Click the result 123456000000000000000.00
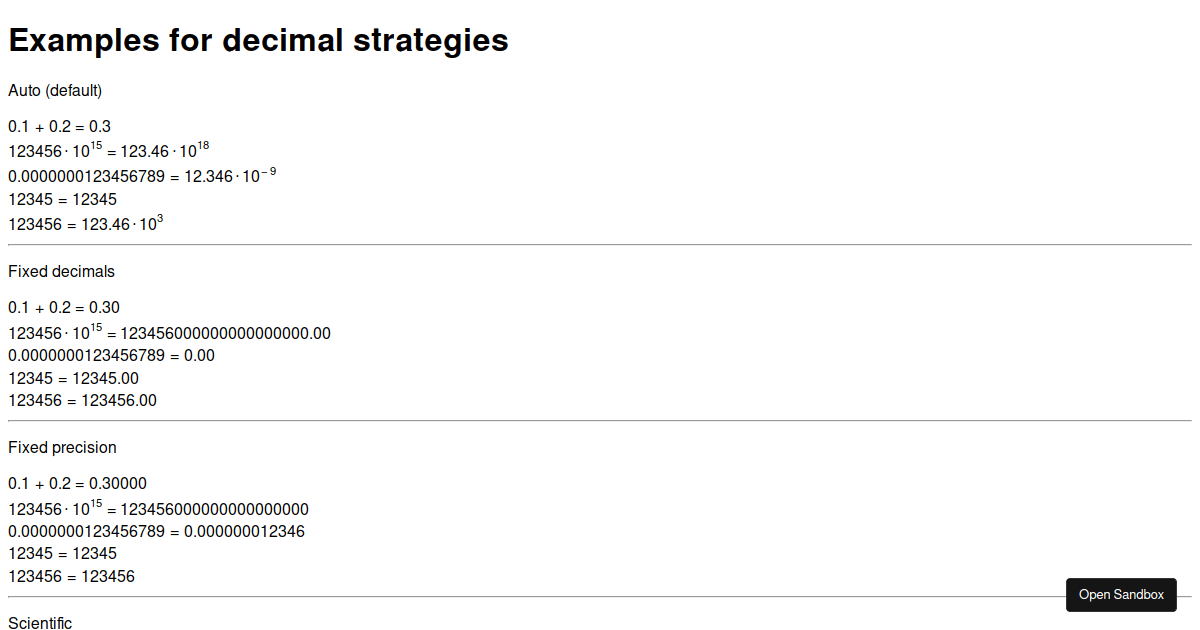The image size is (1200, 630). (226, 333)
